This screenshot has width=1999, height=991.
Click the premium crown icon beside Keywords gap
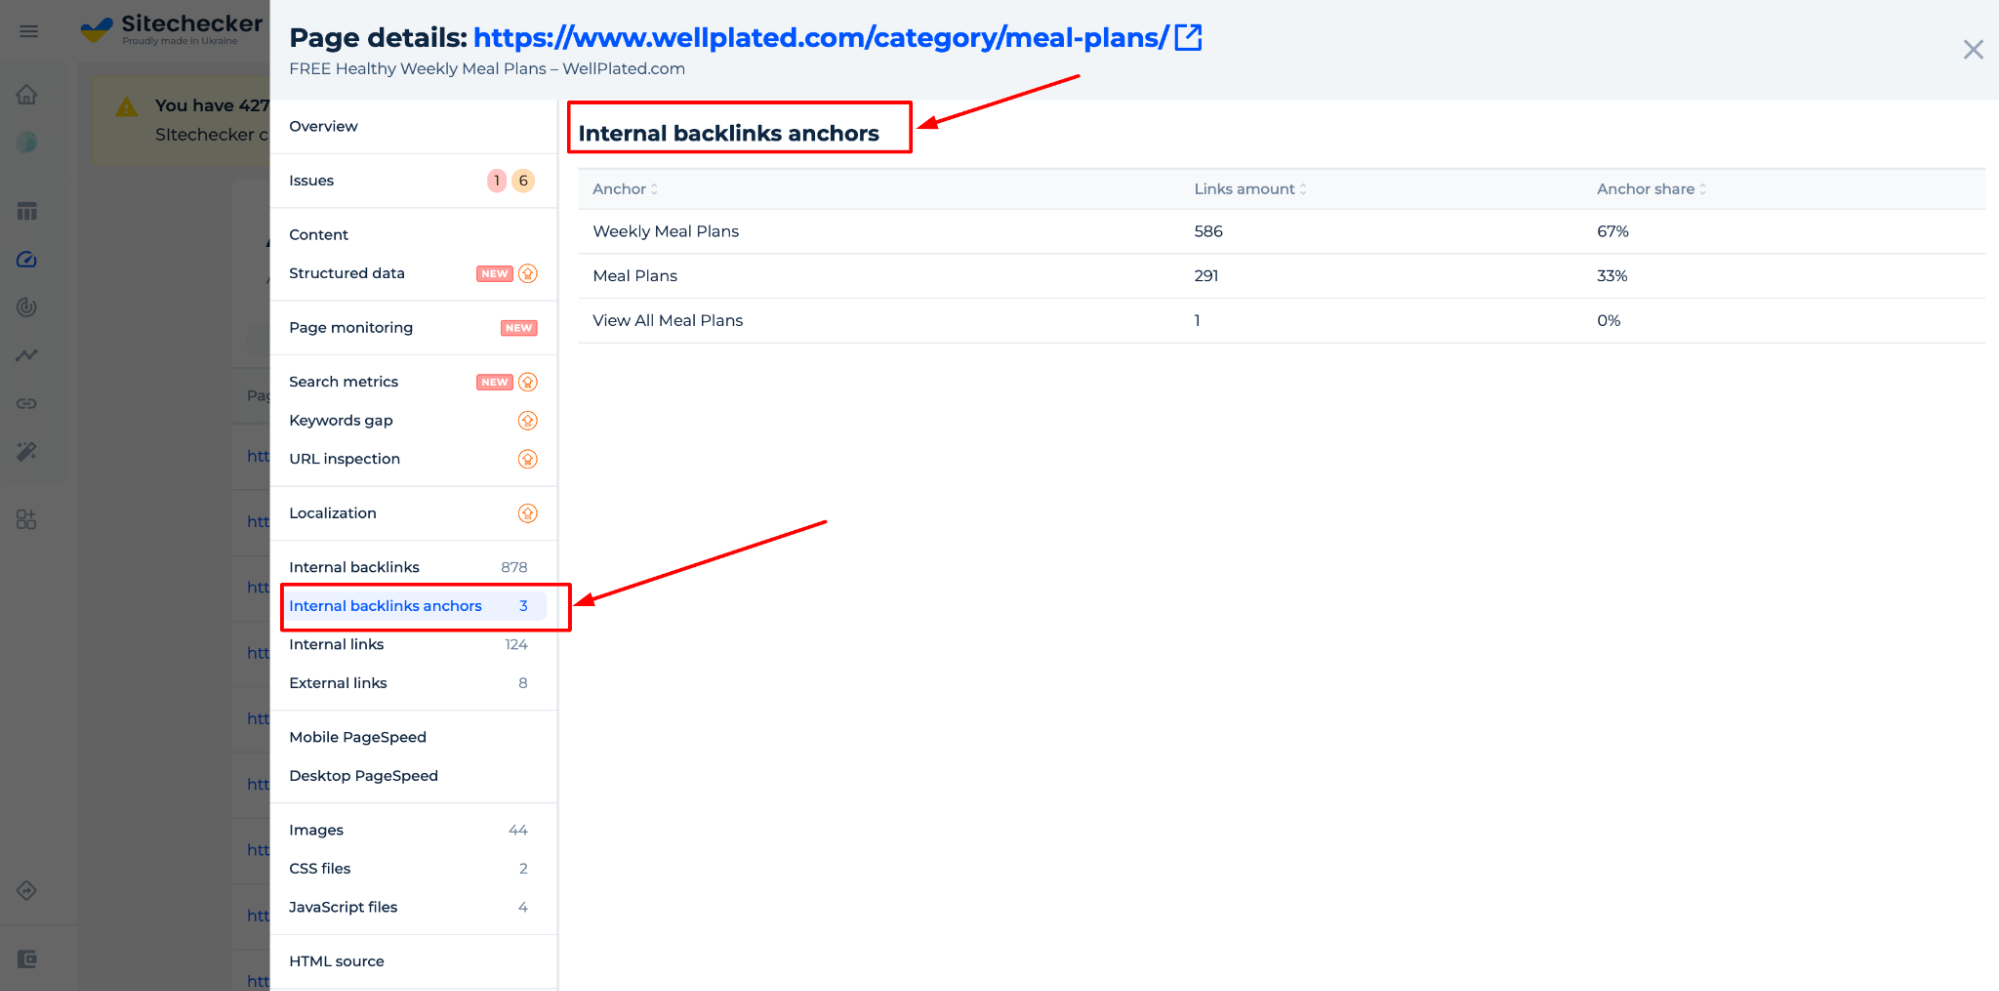[528, 420]
